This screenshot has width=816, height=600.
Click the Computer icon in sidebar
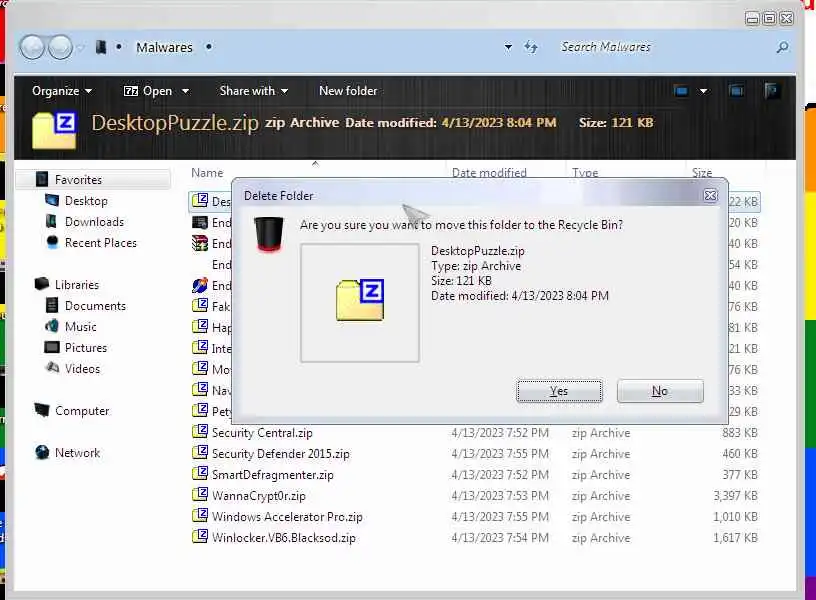pos(42,410)
